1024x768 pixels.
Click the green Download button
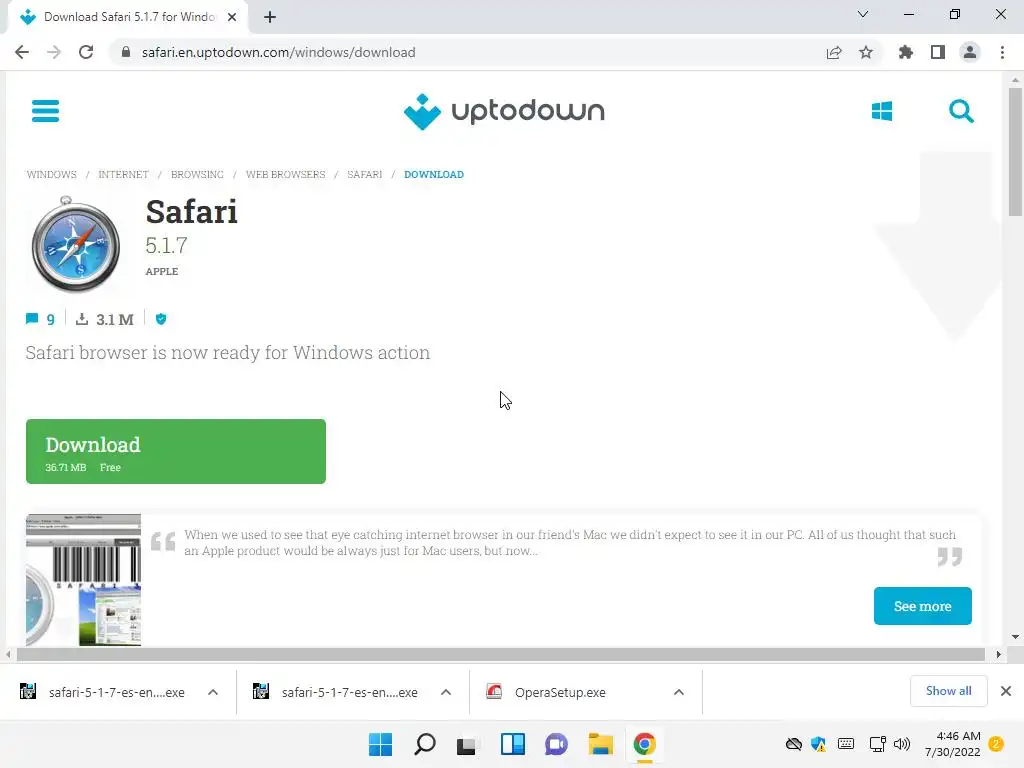[x=176, y=451]
